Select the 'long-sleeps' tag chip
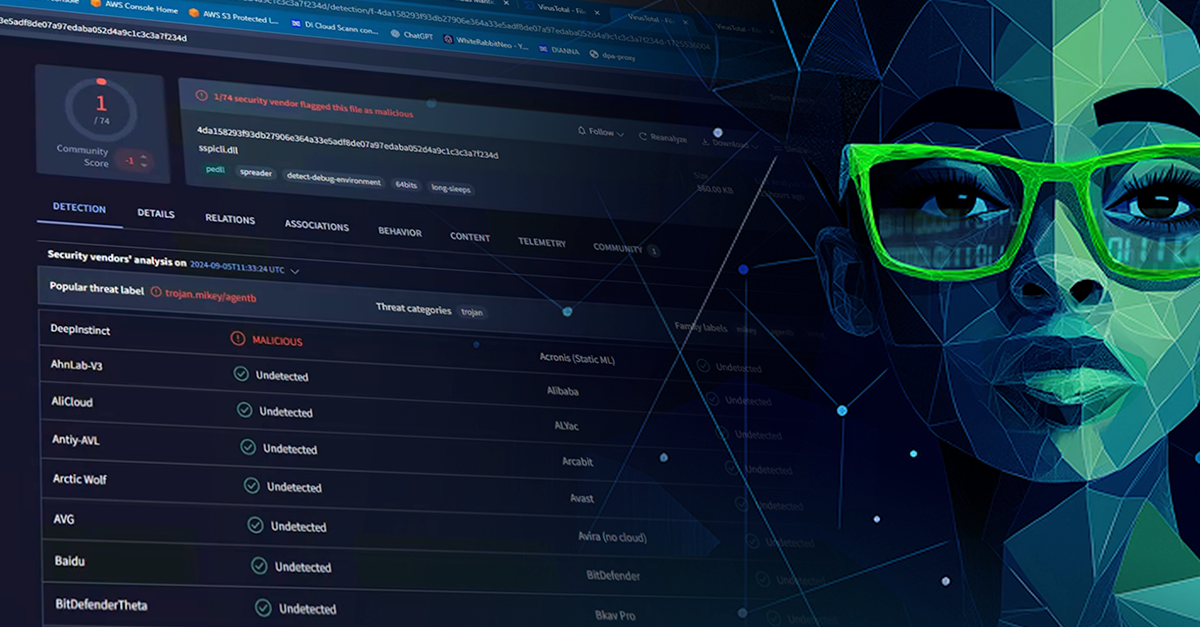The height and width of the screenshot is (627, 1200). click(451, 188)
